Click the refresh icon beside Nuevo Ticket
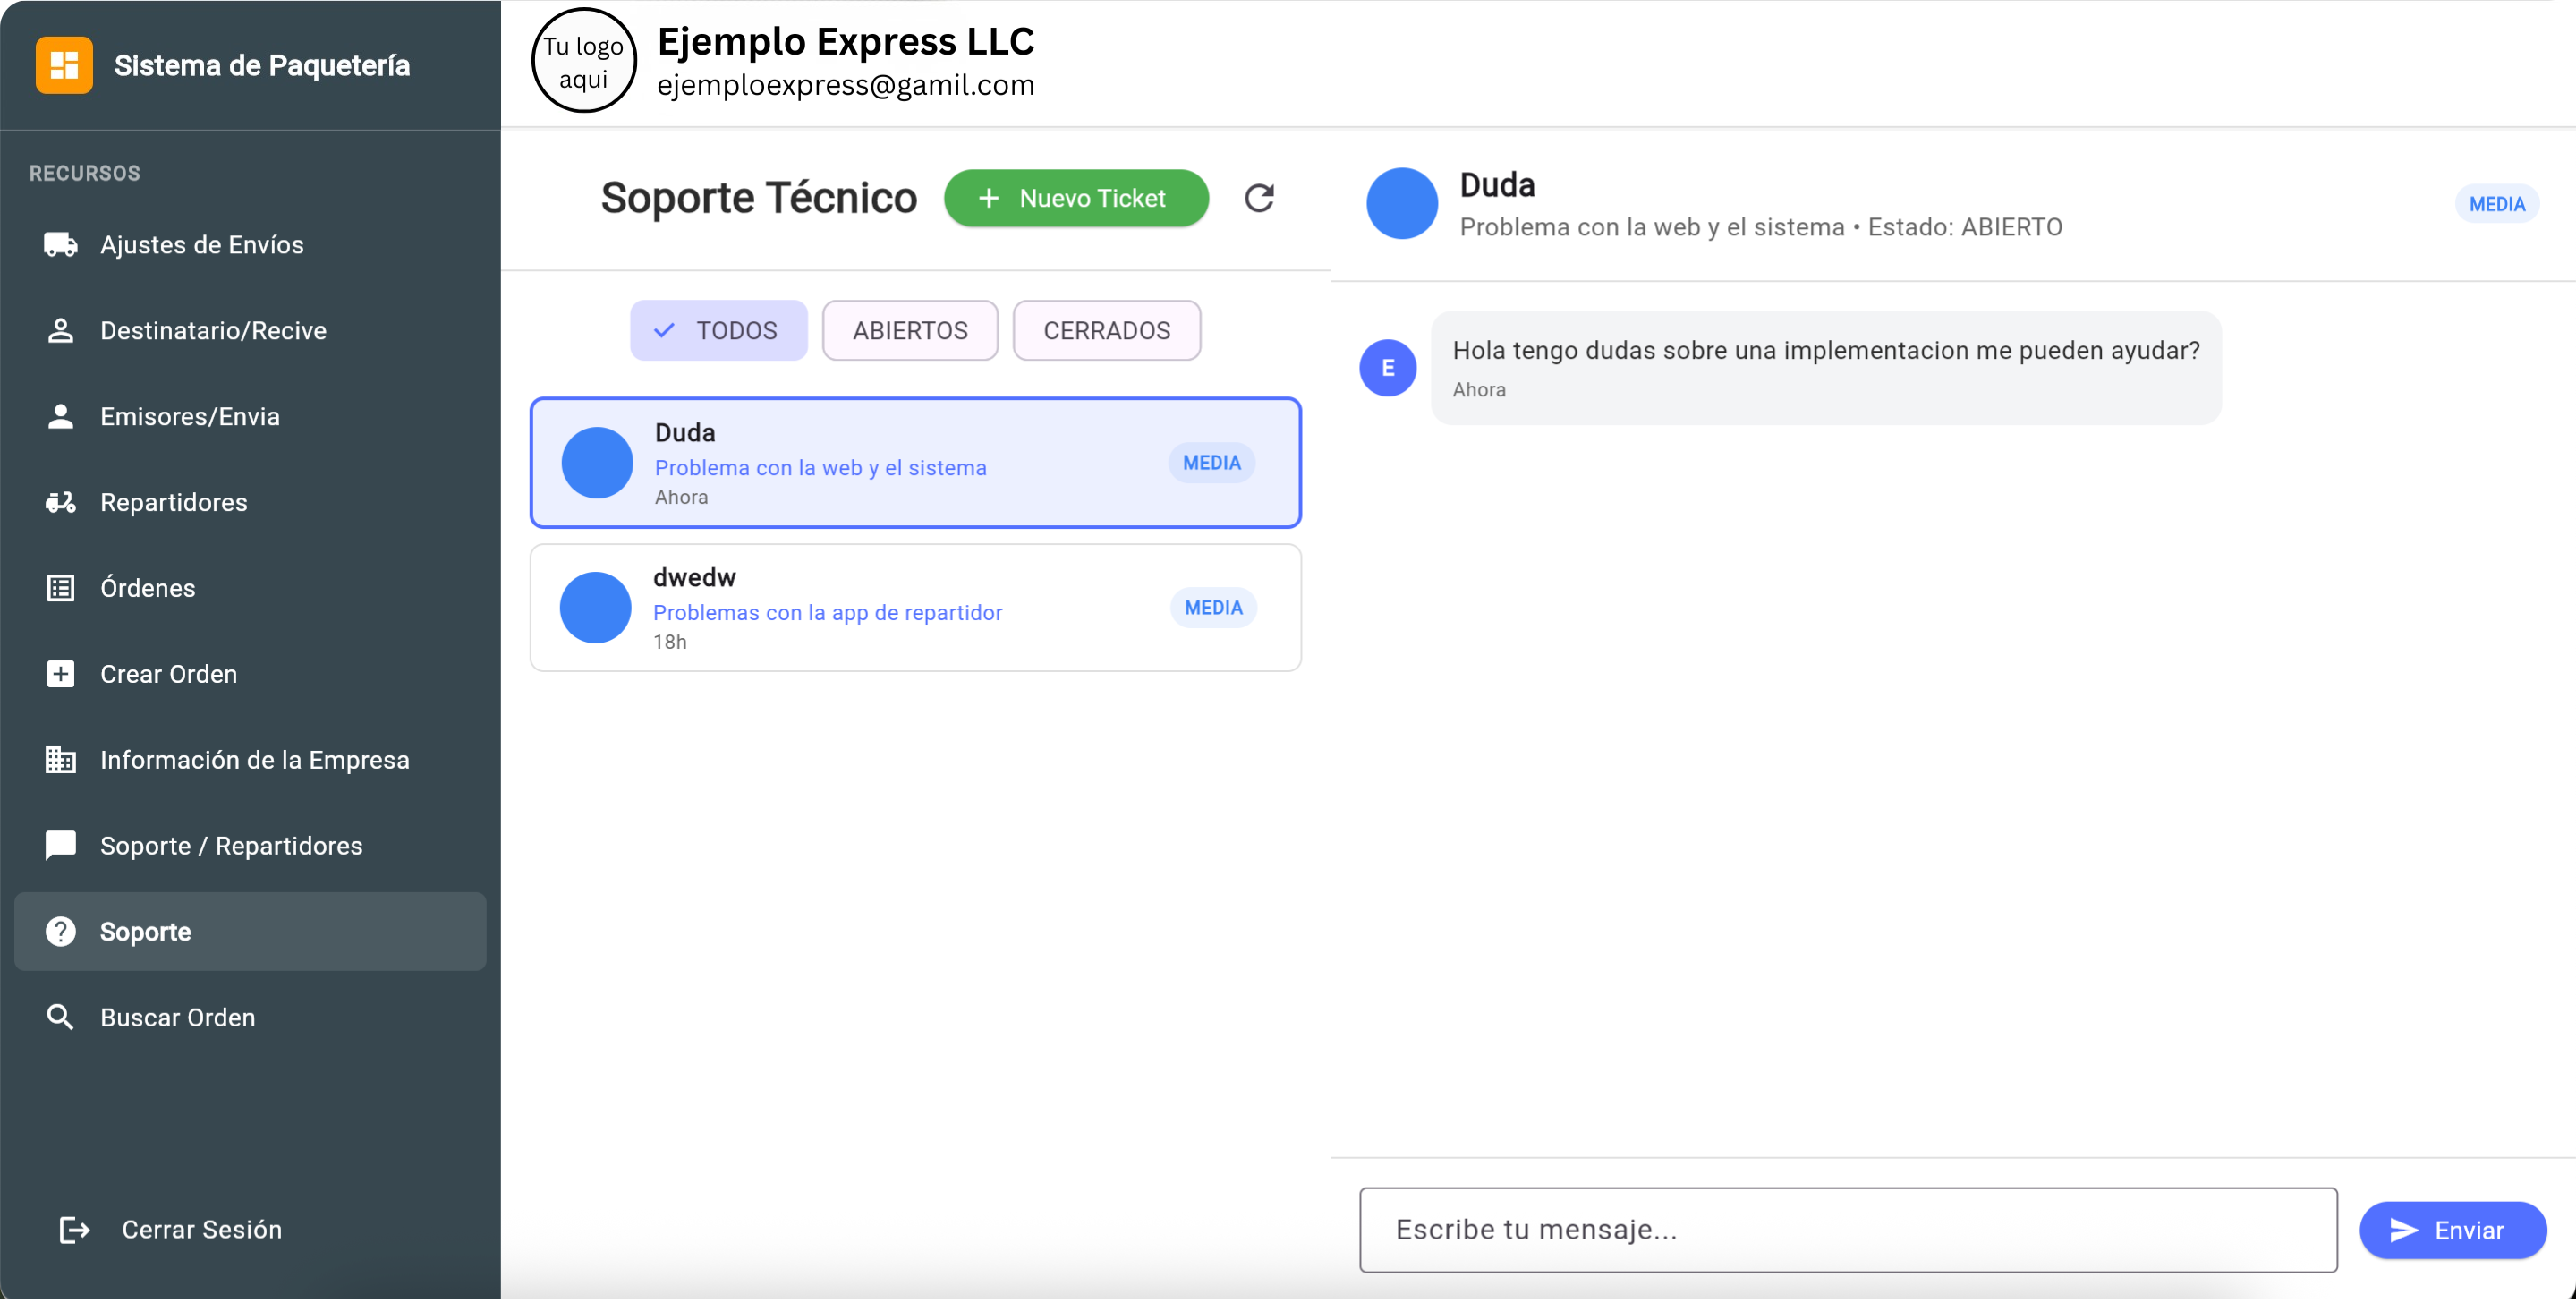 (x=1259, y=198)
